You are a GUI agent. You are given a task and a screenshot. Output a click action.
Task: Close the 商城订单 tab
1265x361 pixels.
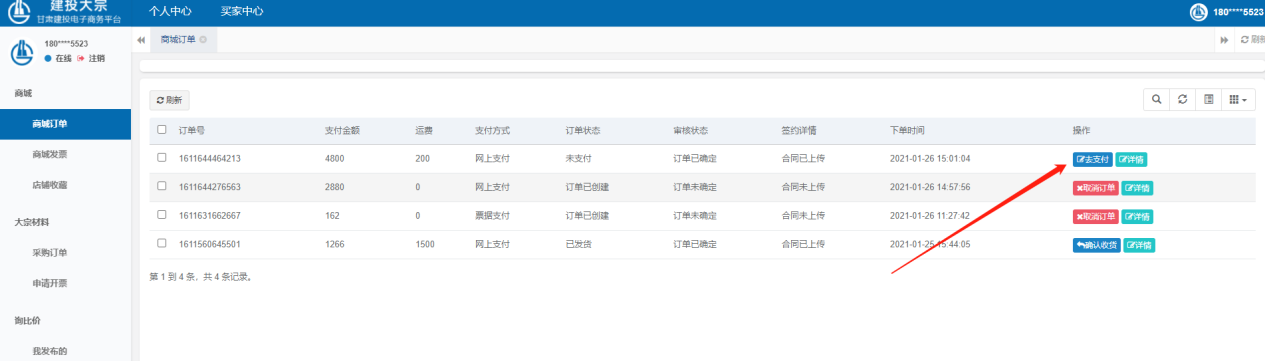pos(203,39)
